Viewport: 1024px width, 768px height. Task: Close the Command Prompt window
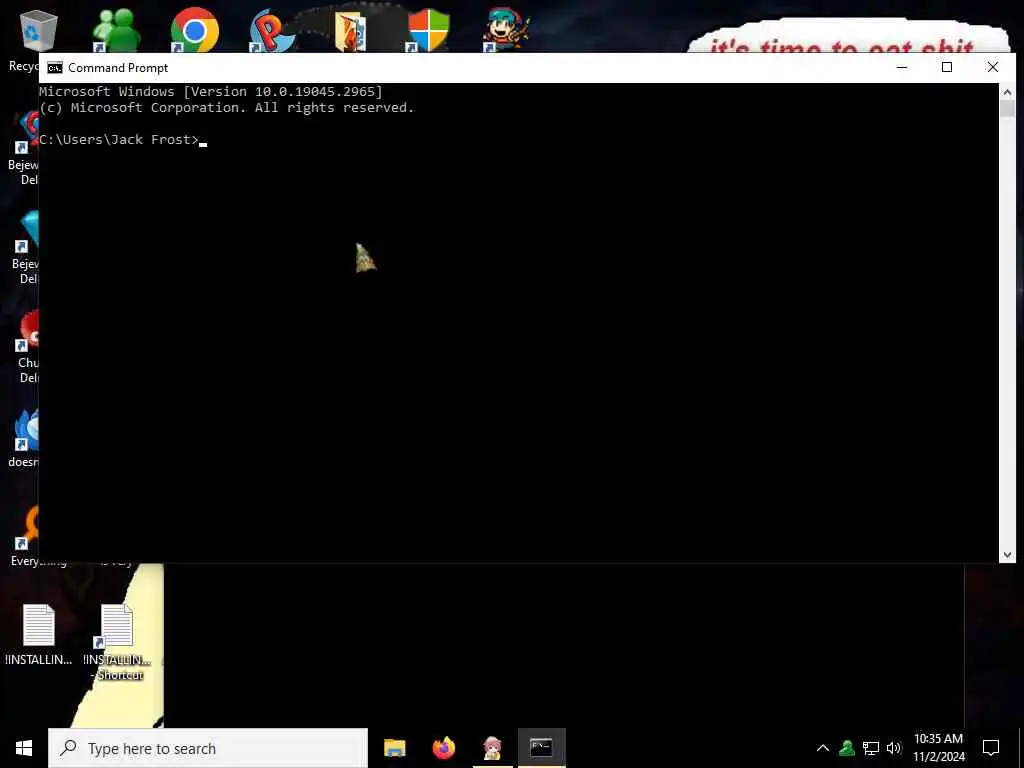[993, 67]
